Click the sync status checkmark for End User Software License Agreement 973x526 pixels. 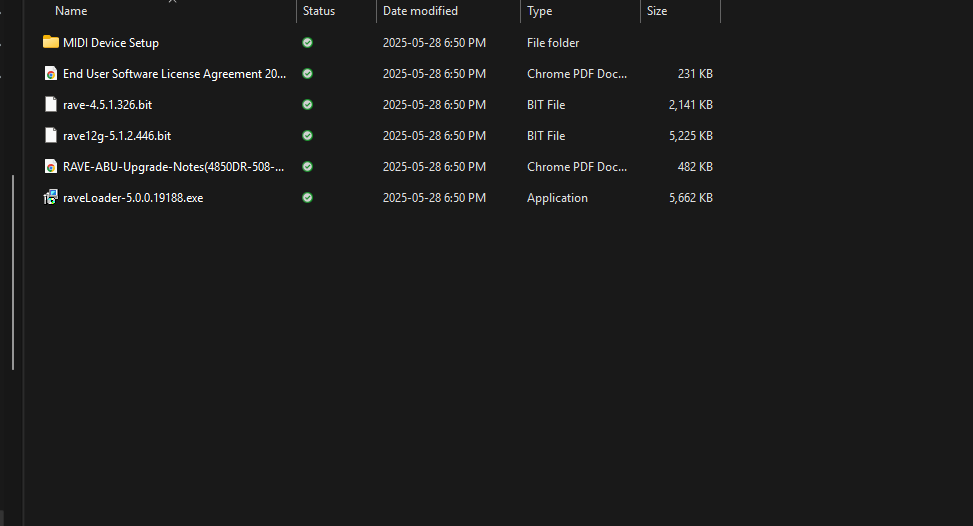307,74
